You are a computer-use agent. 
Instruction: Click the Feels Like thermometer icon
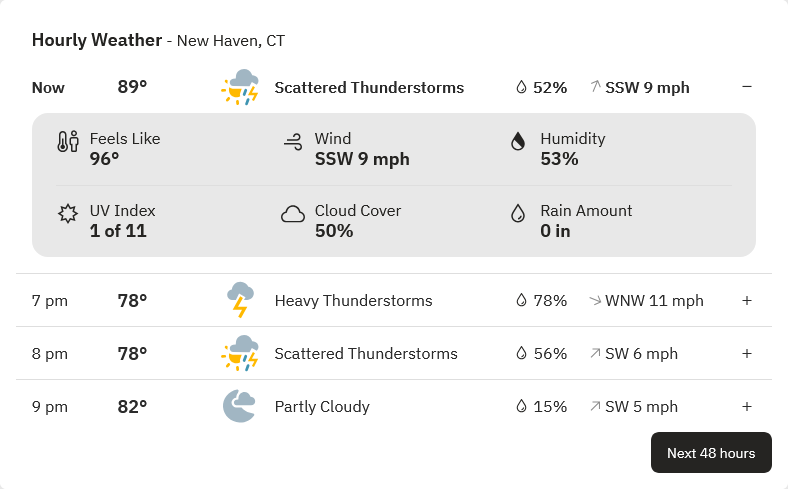tap(68, 141)
